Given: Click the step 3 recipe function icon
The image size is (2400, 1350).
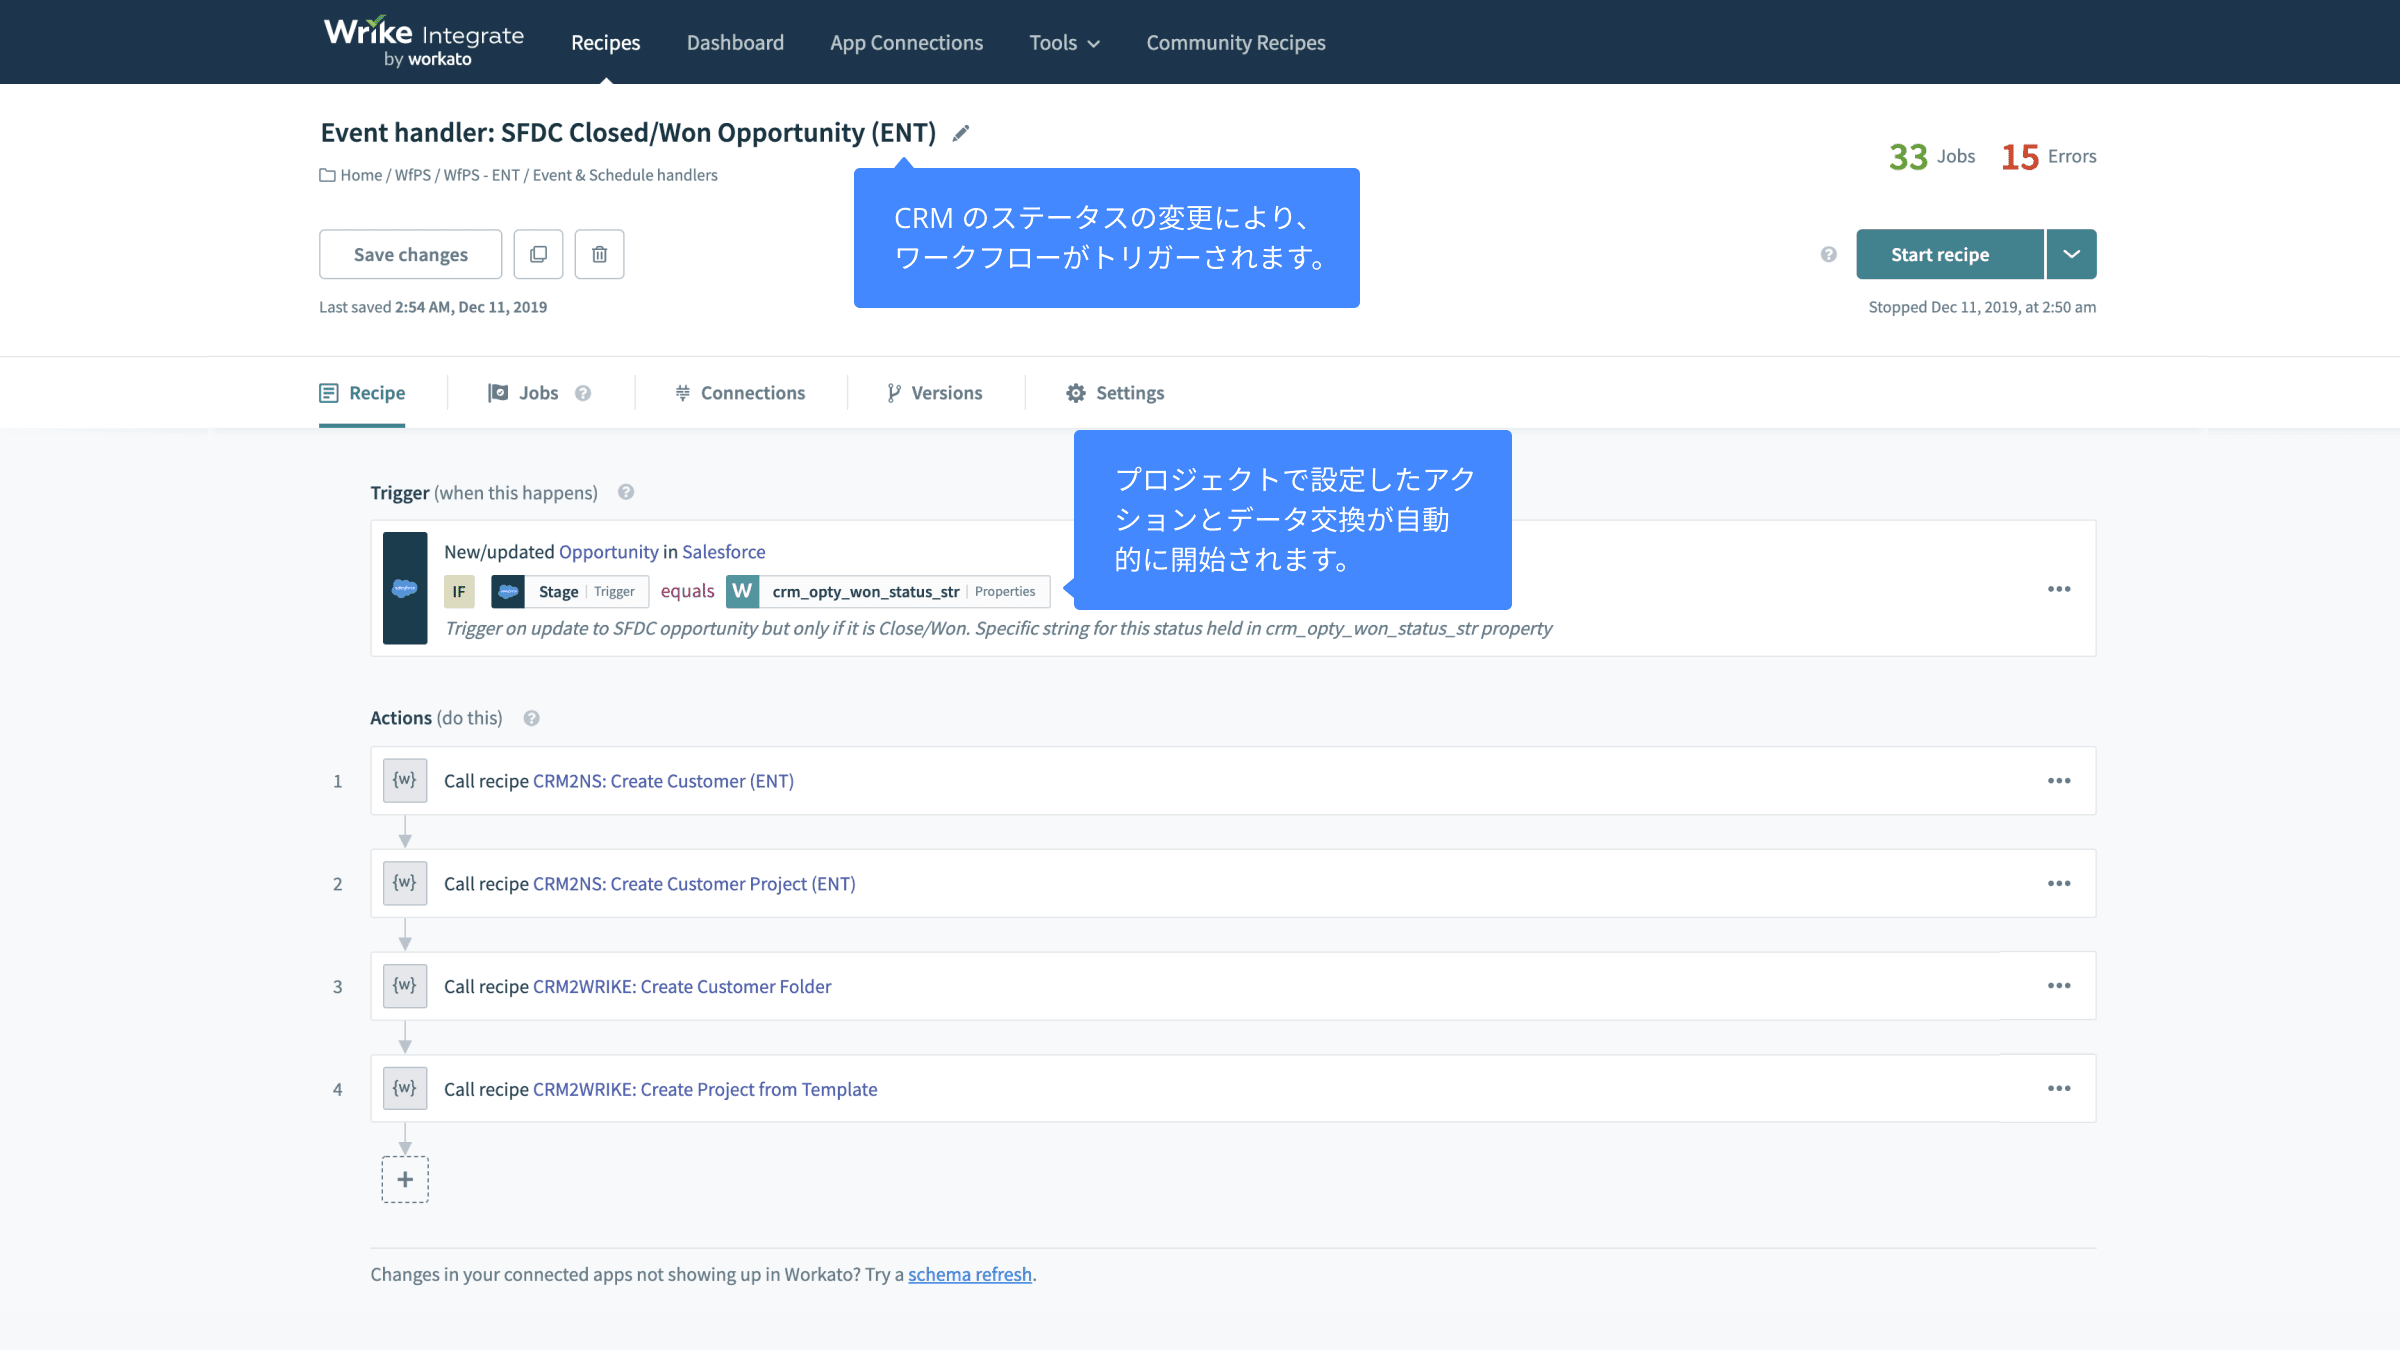Looking at the screenshot, I should click(x=405, y=986).
